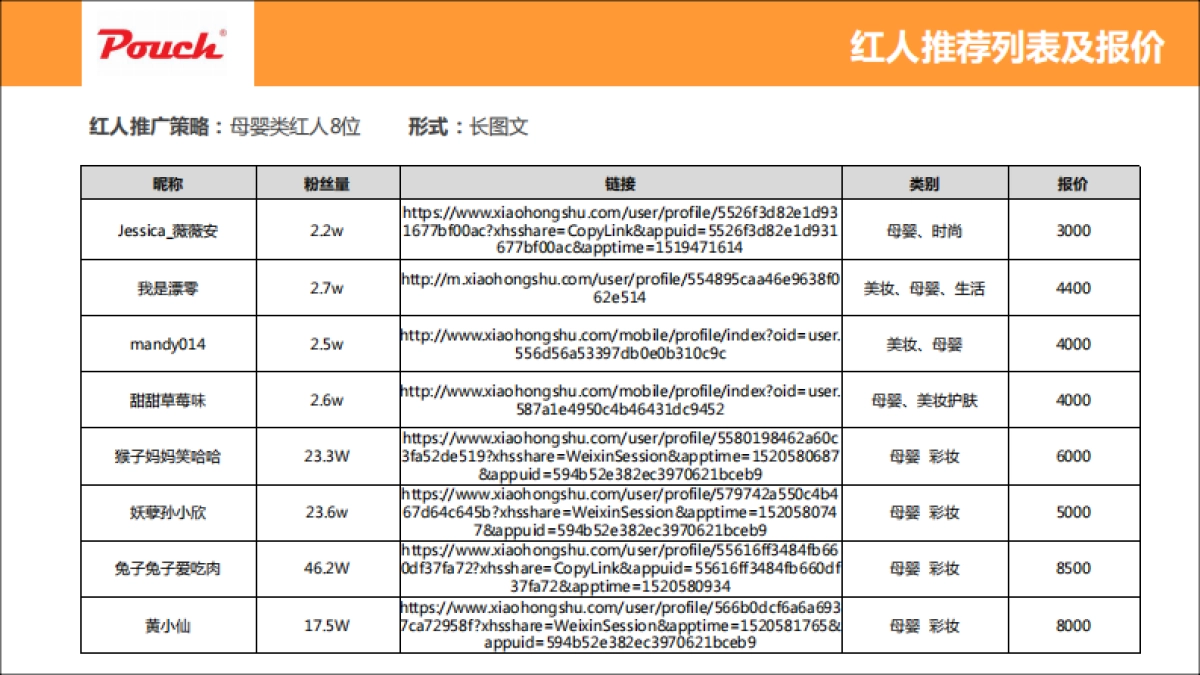This screenshot has width=1200, height=675.
Task: Select the 粉丝量 column header
Action: (x=327, y=184)
